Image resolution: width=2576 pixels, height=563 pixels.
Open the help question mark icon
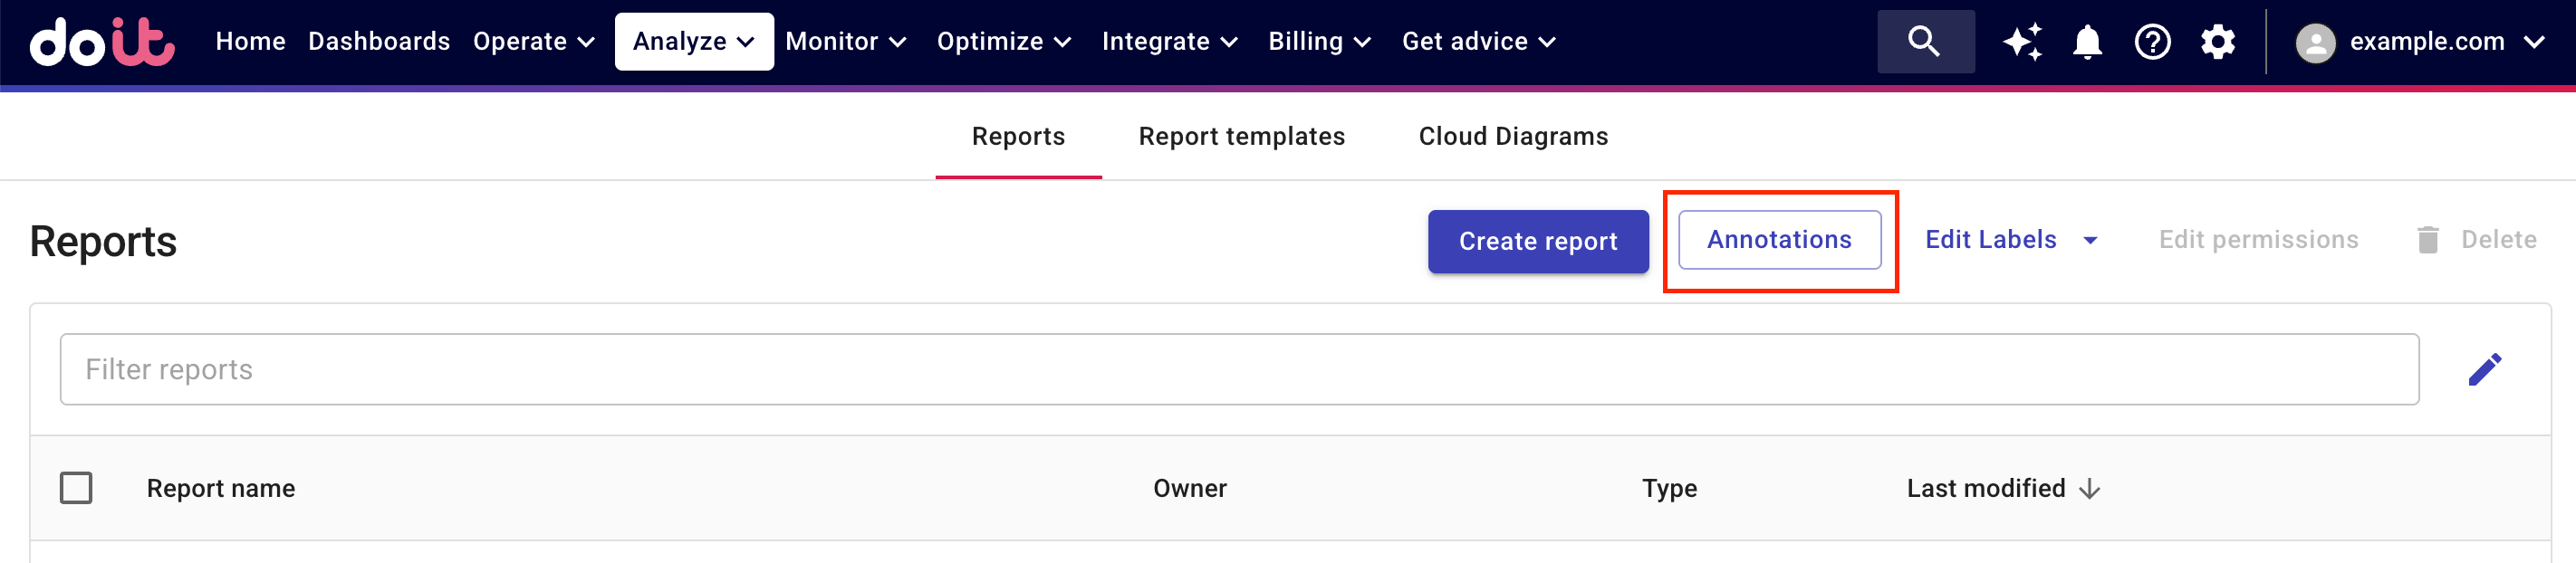coord(2152,42)
